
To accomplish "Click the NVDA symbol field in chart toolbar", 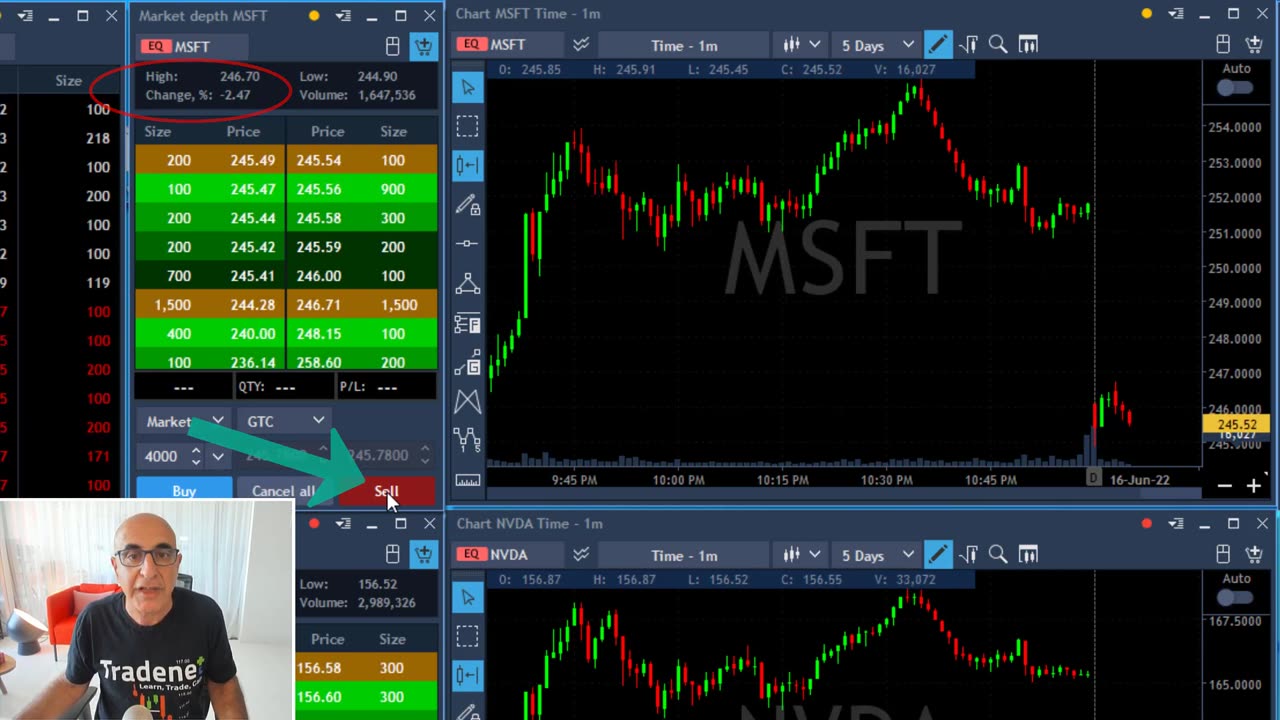I will coord(508,554).
